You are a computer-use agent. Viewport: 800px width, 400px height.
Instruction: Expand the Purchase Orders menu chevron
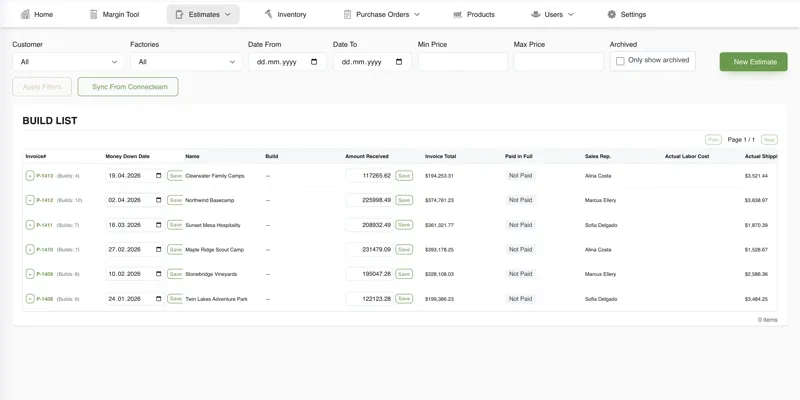[417, 14]
